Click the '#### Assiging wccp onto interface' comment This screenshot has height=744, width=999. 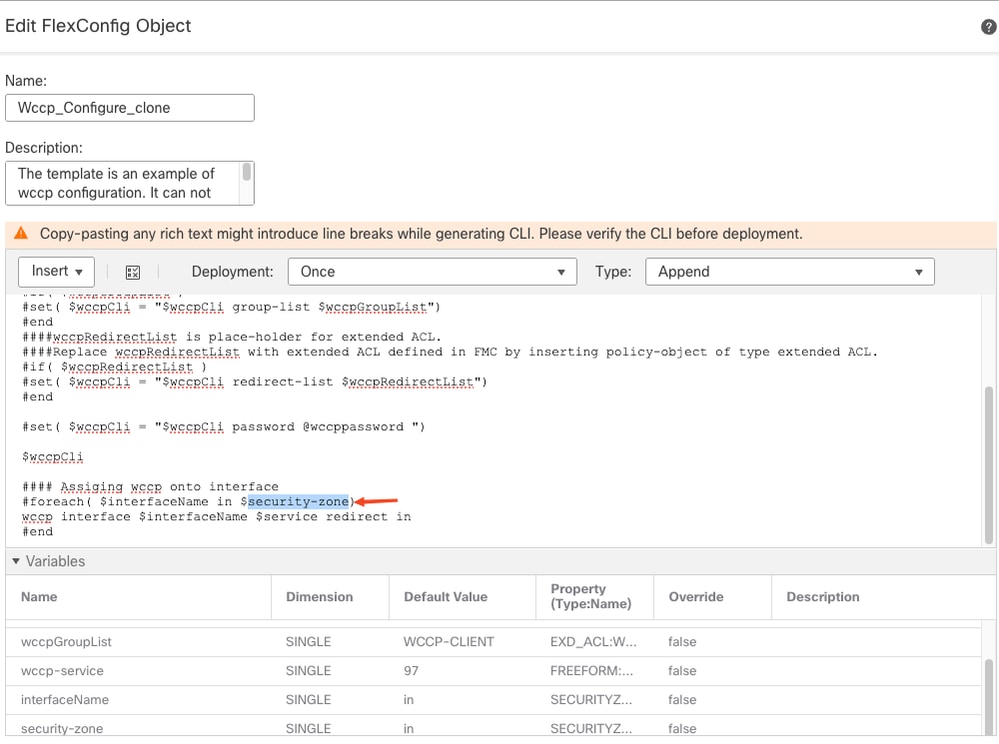(x=150, y=487)
